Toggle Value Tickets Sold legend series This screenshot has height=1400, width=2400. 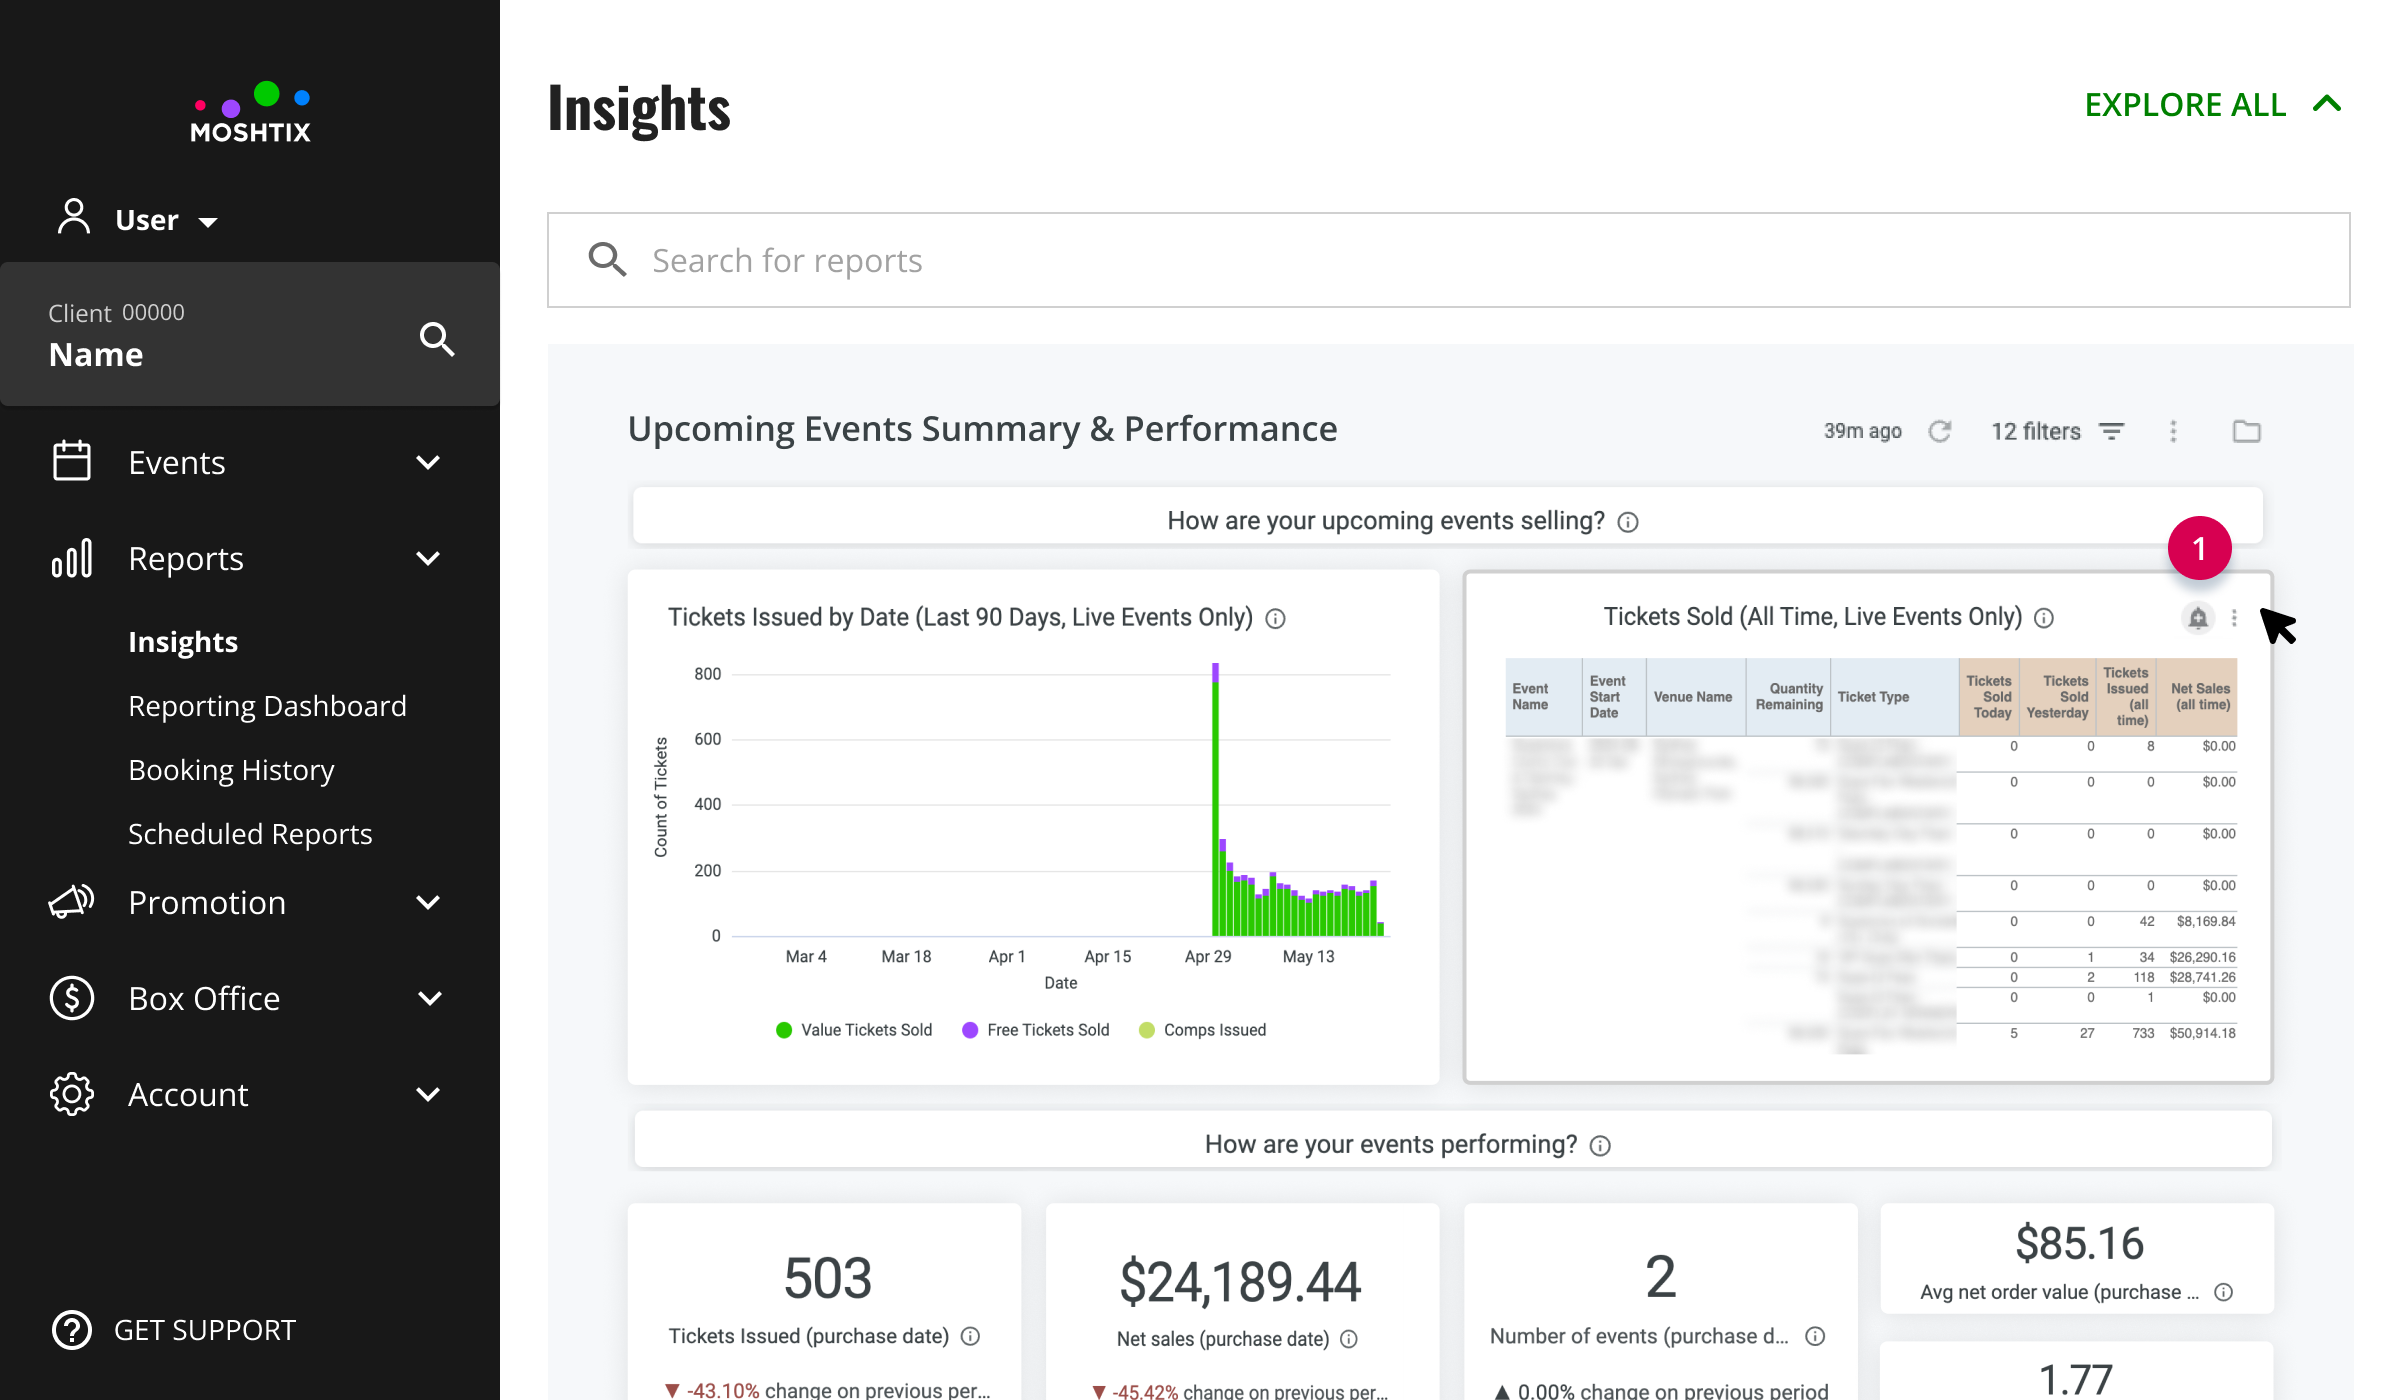click(855, 1030)
